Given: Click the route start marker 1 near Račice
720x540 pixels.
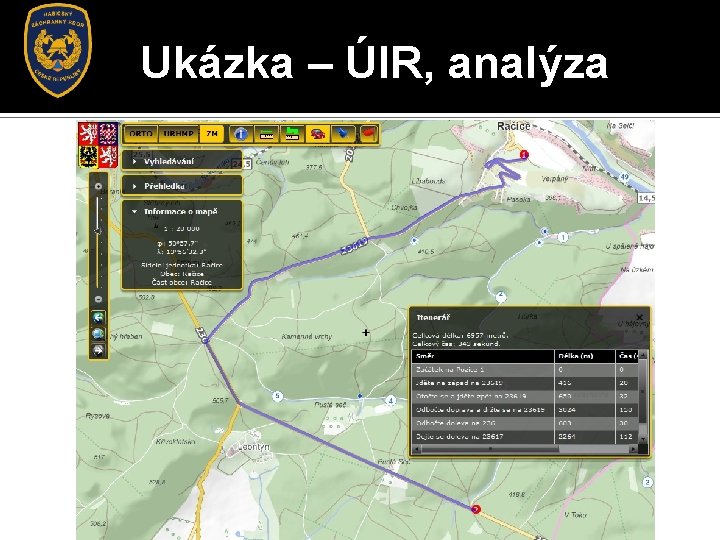Looking at the screenshot, I should (524, 155).
